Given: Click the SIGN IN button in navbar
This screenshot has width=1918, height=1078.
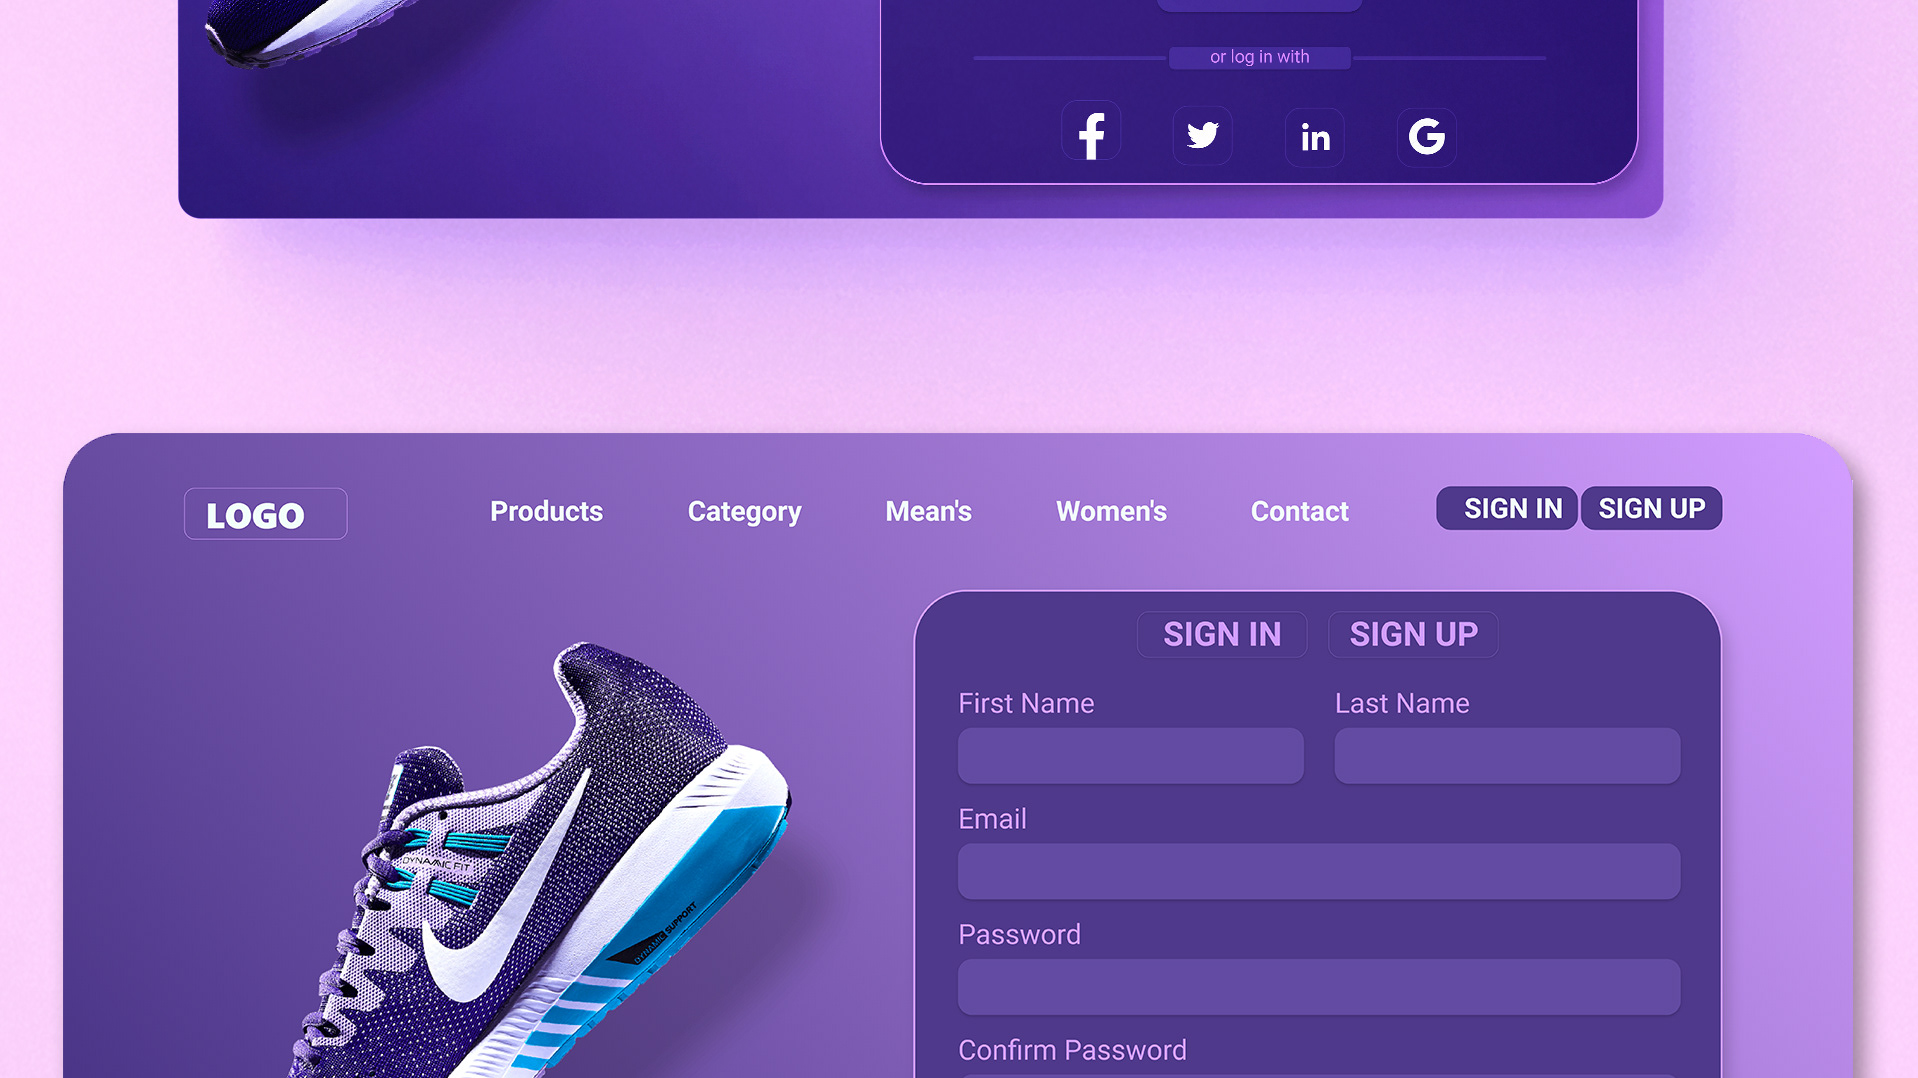Looking at the screenshot, I should [x=1507, y=508].
